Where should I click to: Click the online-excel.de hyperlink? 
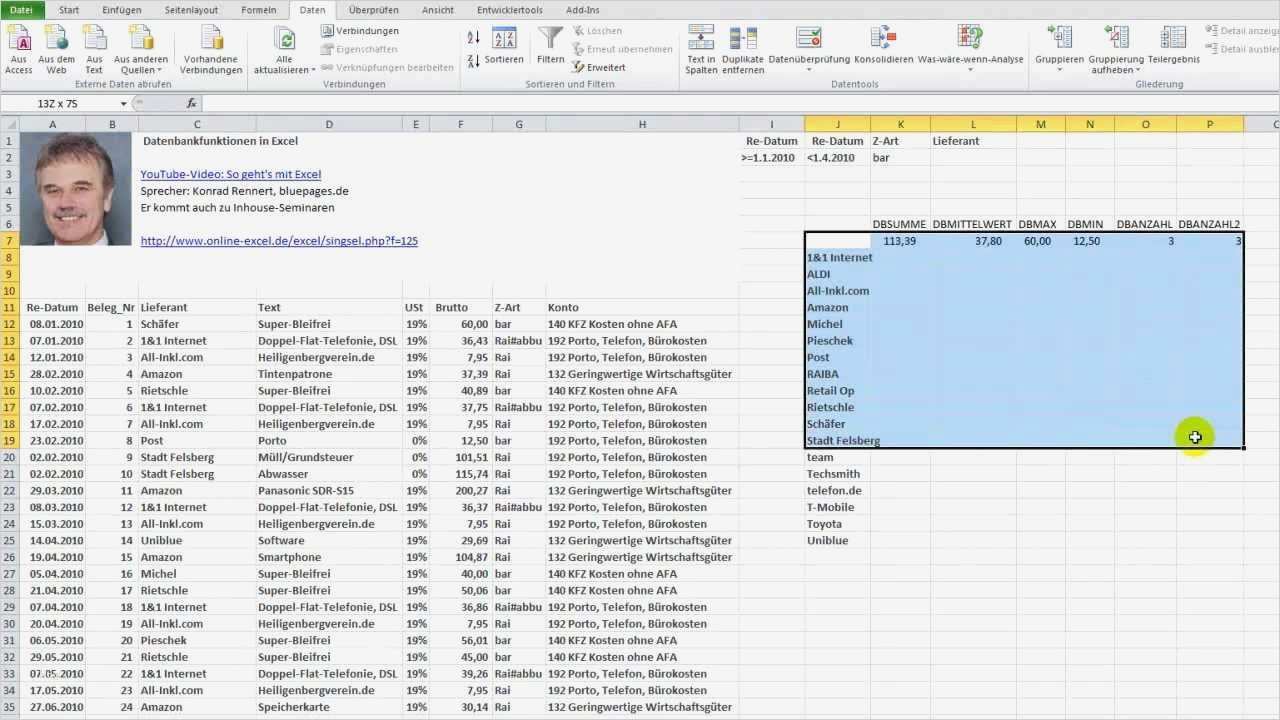point(279,240)
